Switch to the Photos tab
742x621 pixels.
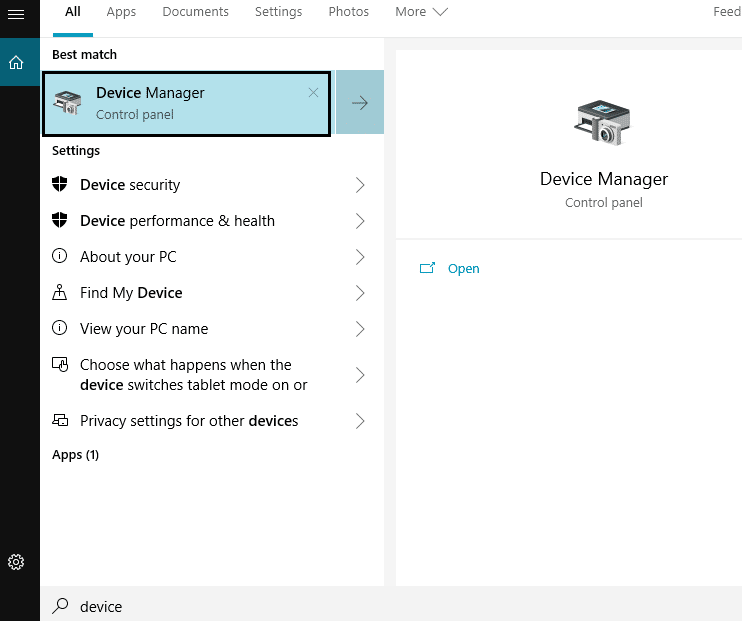[x=349, y=12]
